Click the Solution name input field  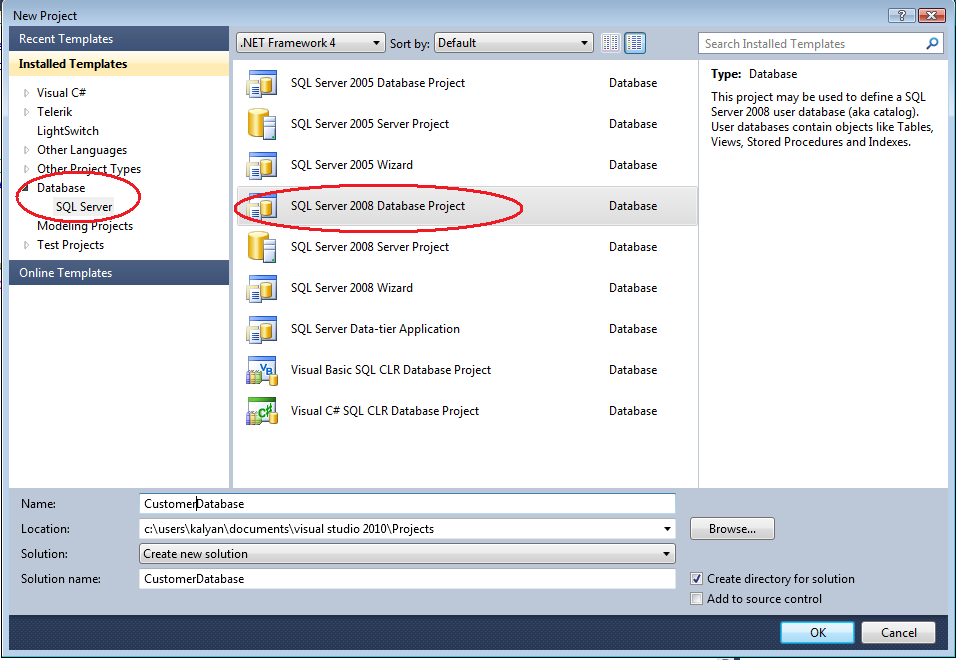407,579
